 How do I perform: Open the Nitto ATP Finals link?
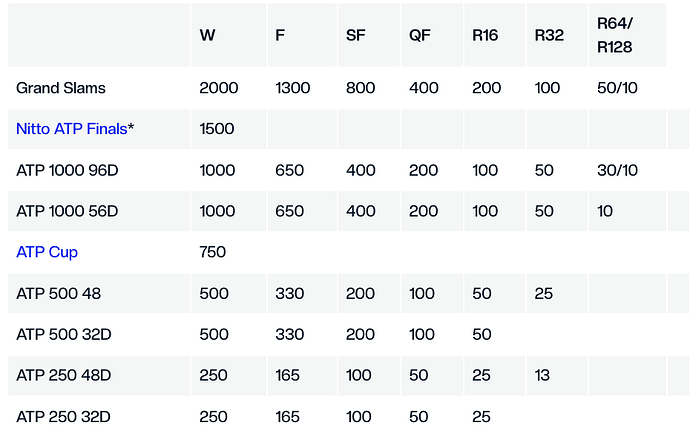71,129
